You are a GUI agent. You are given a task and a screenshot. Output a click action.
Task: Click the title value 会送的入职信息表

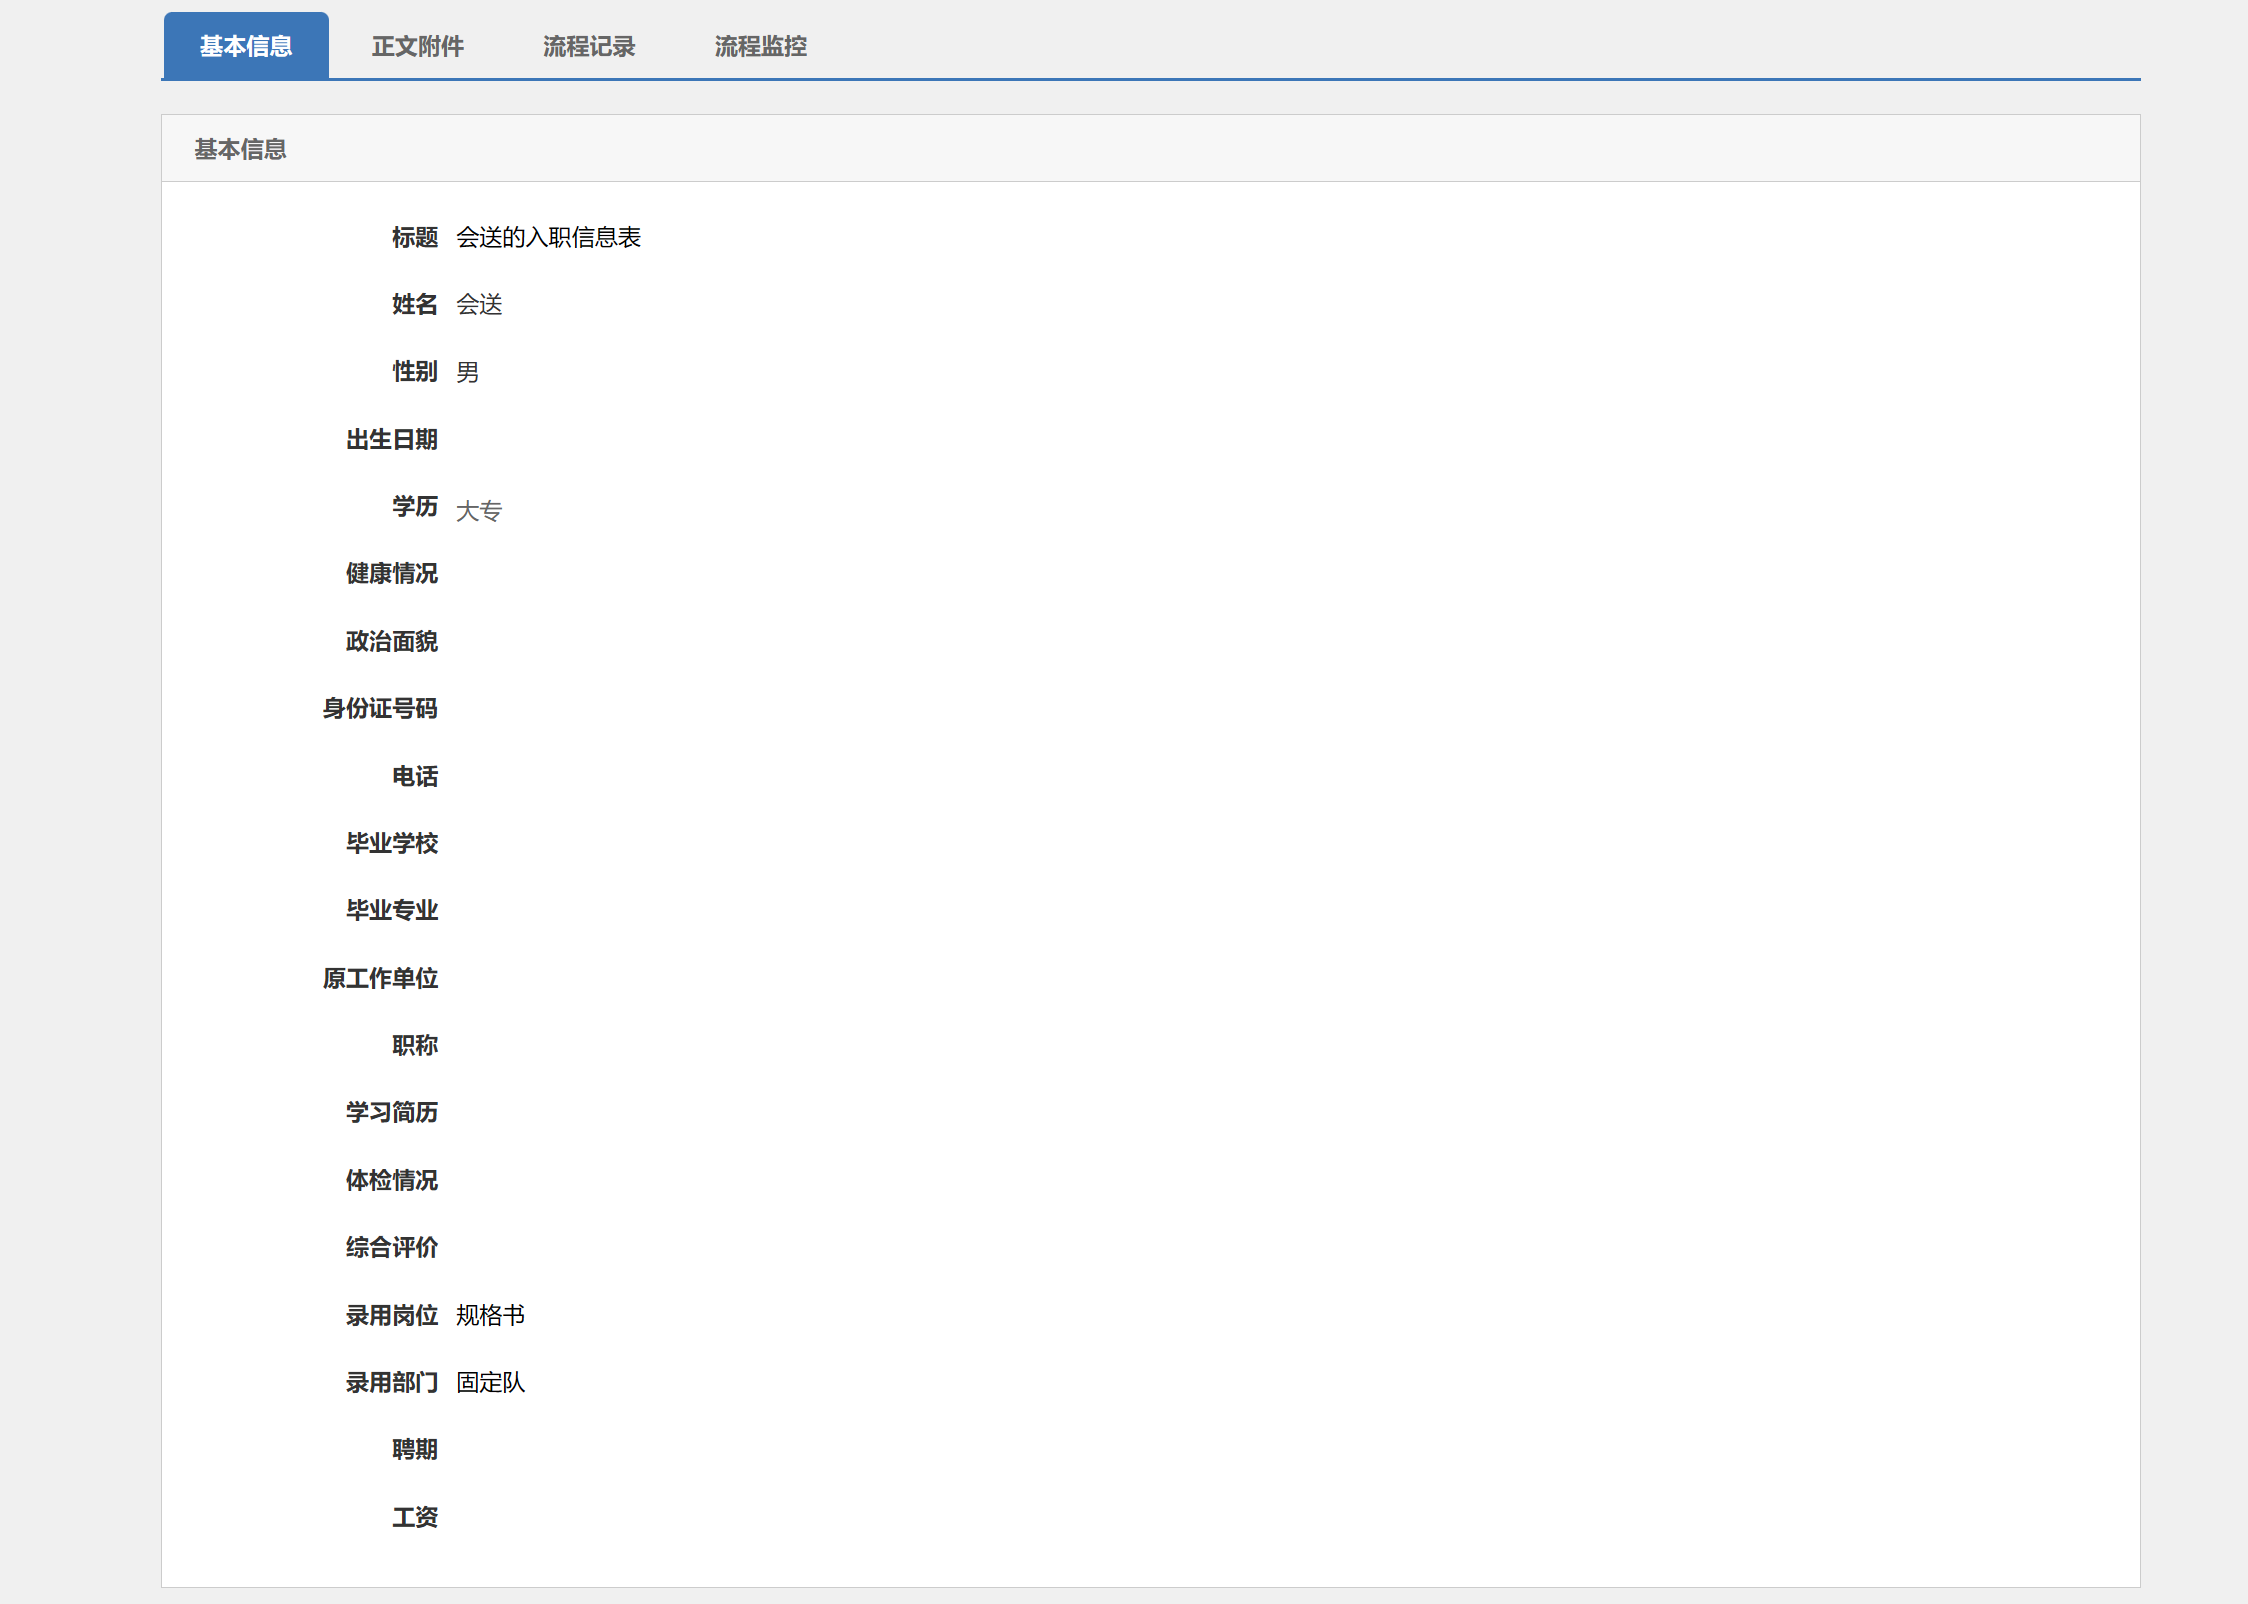click(548, 237)
